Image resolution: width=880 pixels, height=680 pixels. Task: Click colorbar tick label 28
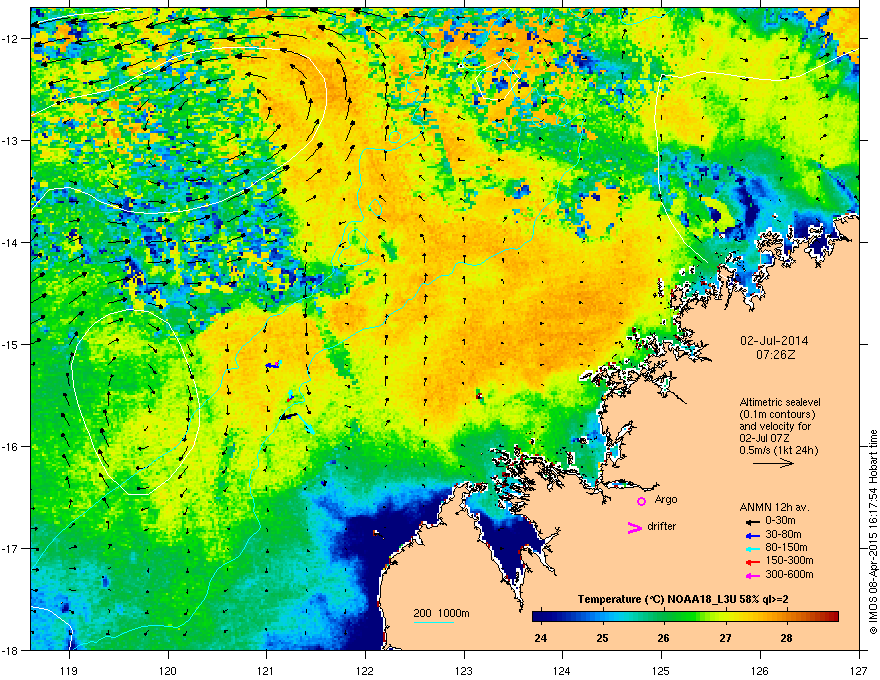click(786, 638)
